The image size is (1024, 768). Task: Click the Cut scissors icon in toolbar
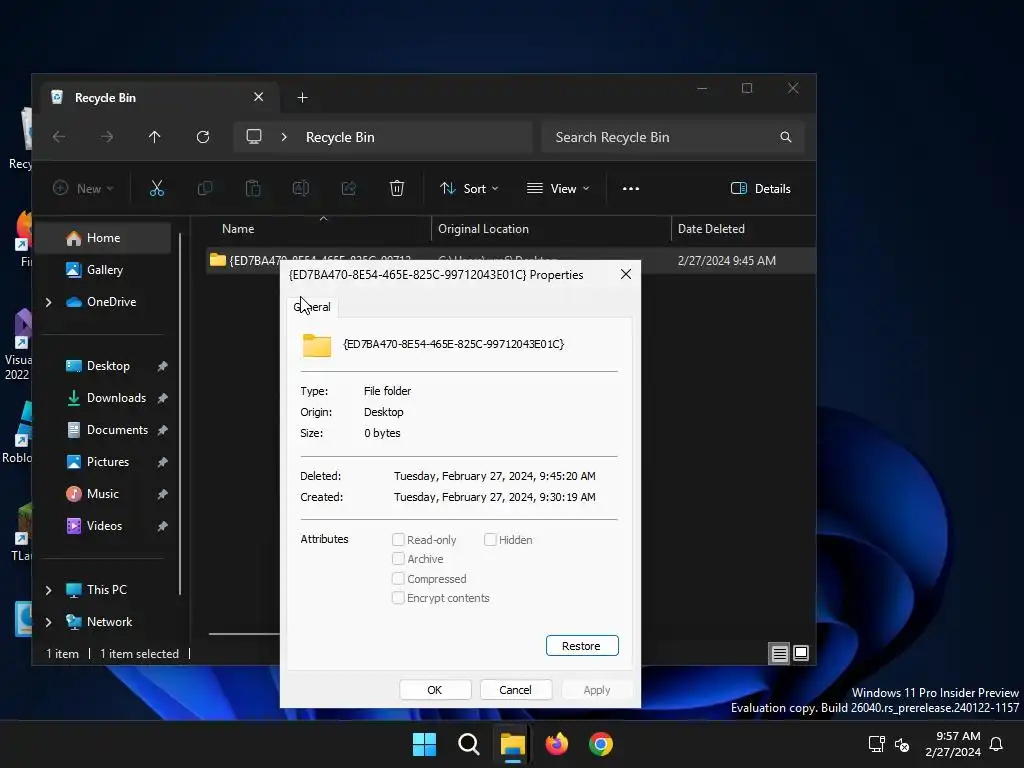[157, 189]
